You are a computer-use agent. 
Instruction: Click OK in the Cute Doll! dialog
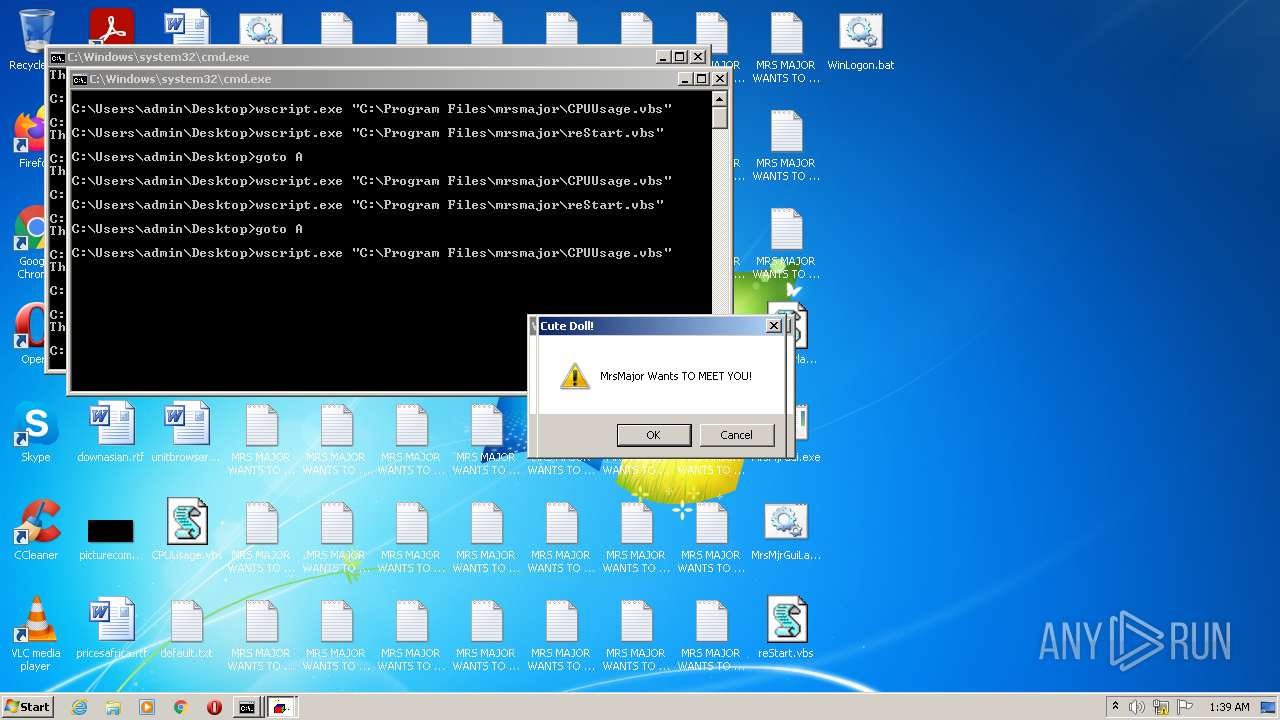pyautogui.click(x=653, y=435)
